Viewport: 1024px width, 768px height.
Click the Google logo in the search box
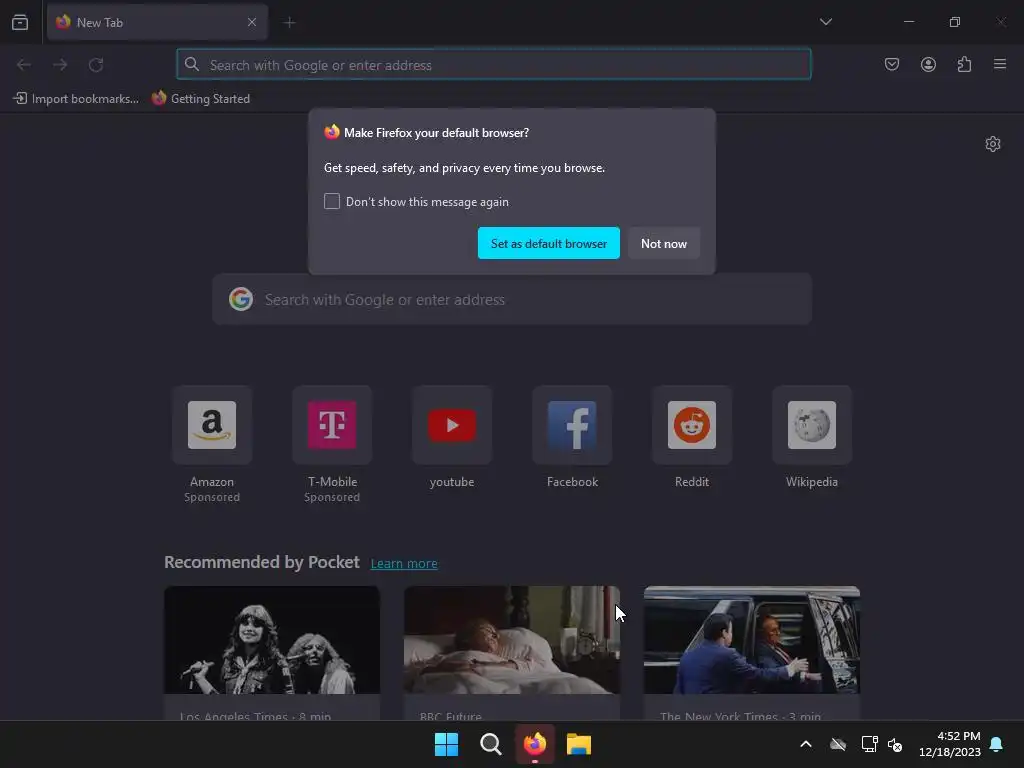(x=241, y=299)
